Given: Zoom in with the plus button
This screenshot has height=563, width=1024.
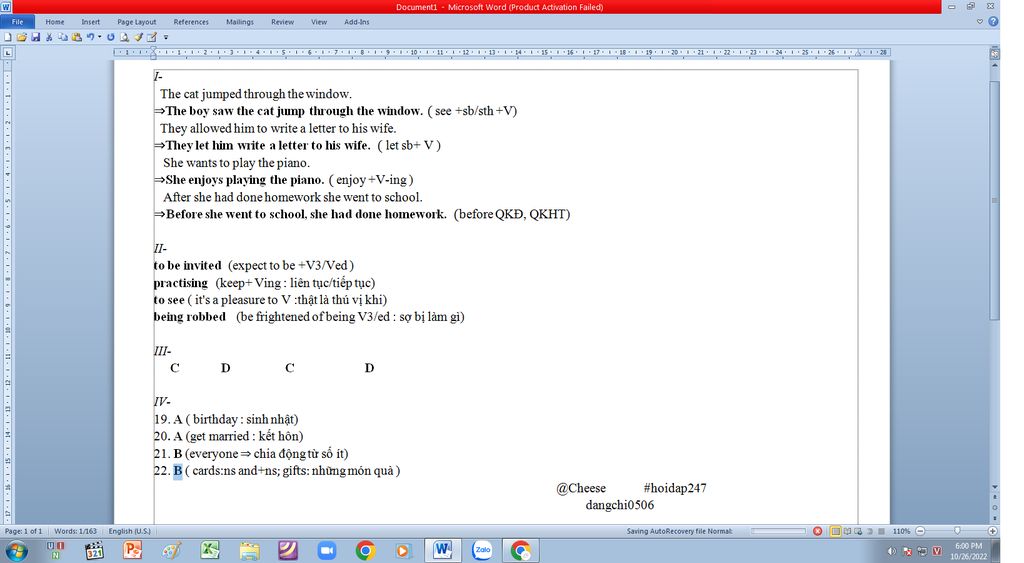Looking at the screenshot, I should point(993,531).
